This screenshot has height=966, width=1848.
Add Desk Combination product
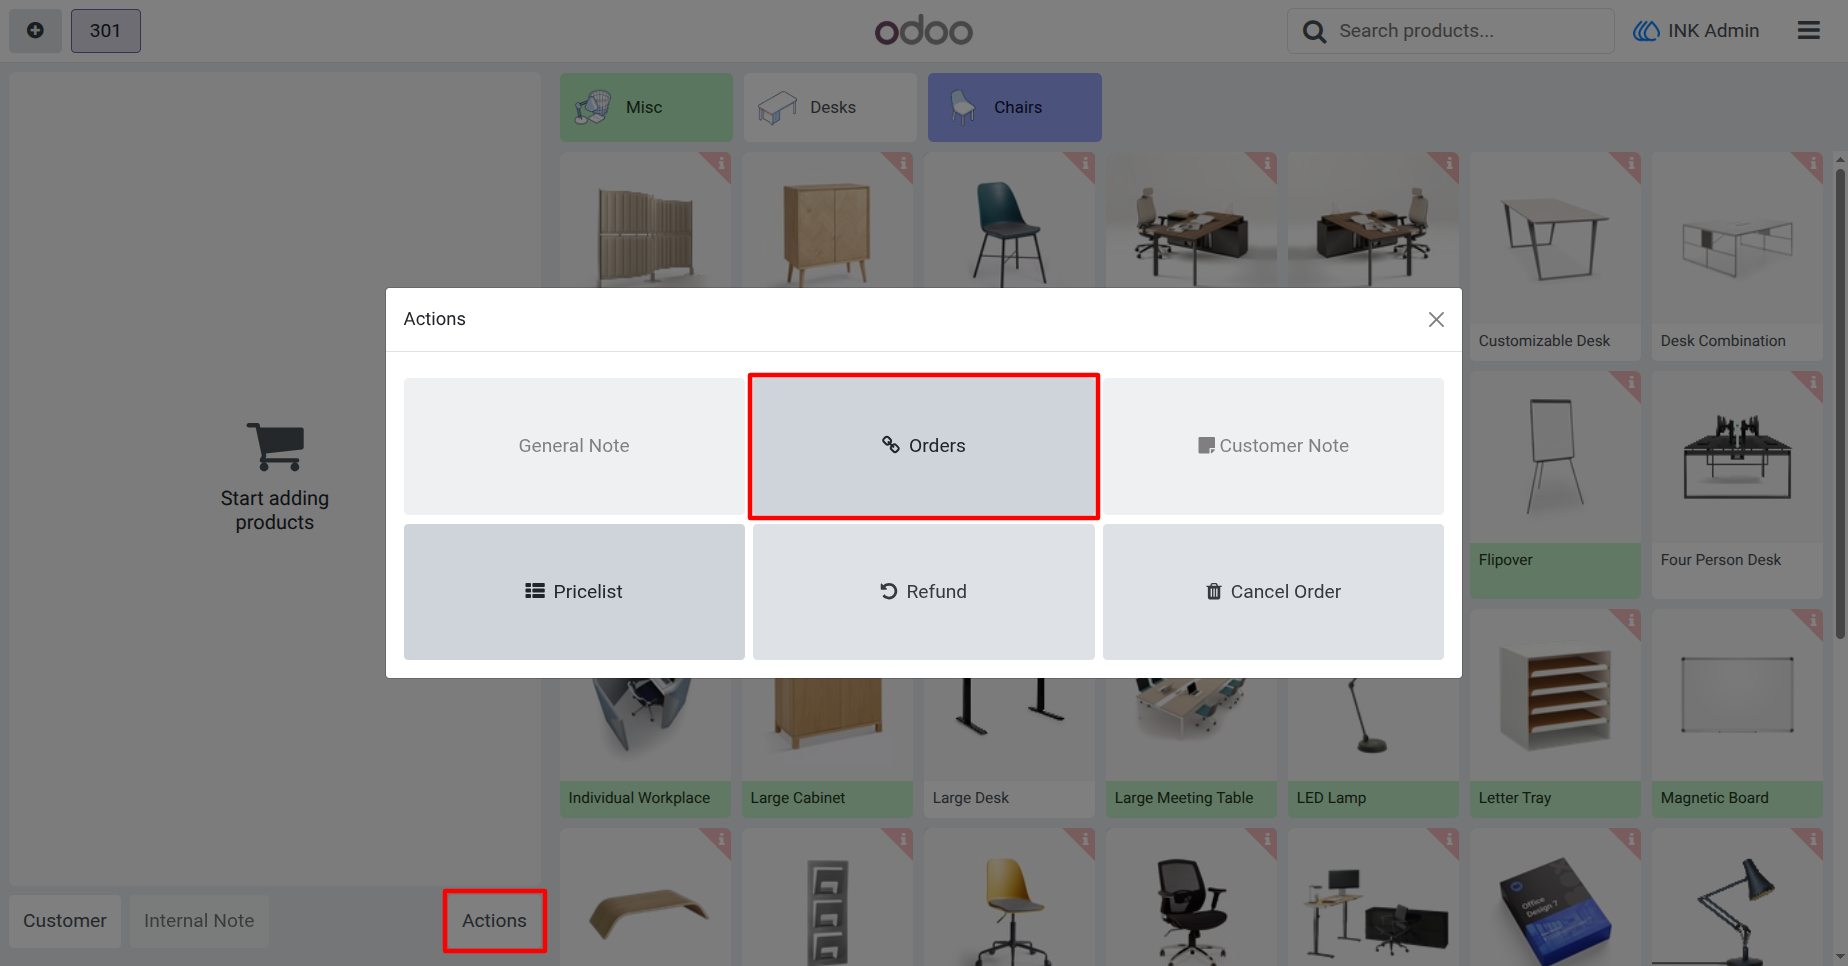pyautogui.click(x=1737, y=257)
